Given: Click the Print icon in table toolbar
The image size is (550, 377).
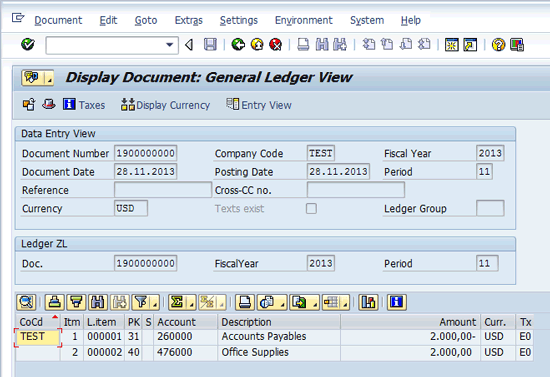Looking at the screenshot, I should point(244,302).
